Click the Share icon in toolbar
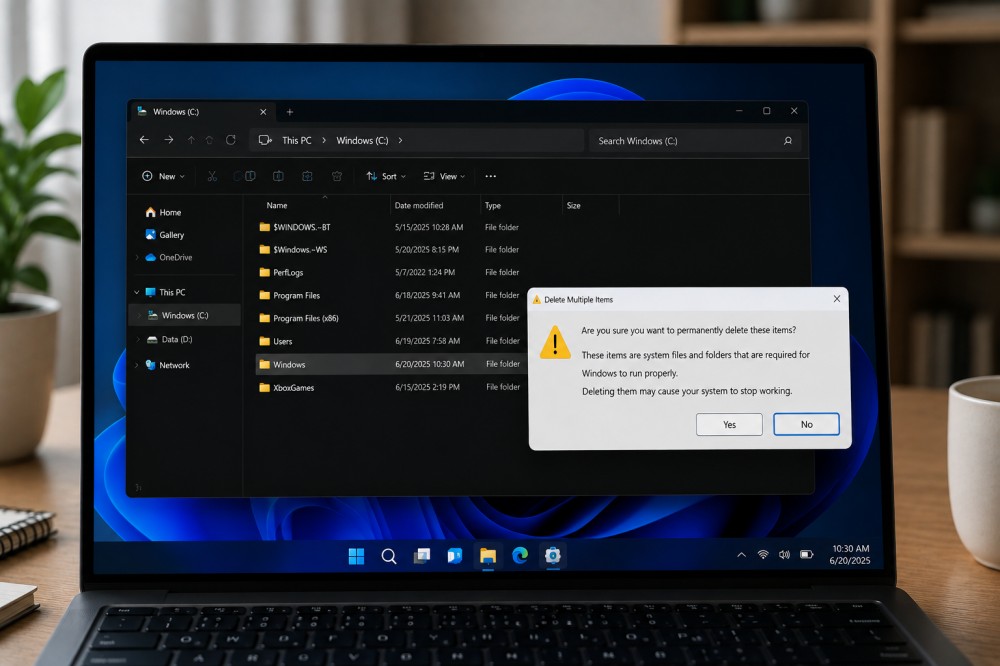 coord(307,176)
